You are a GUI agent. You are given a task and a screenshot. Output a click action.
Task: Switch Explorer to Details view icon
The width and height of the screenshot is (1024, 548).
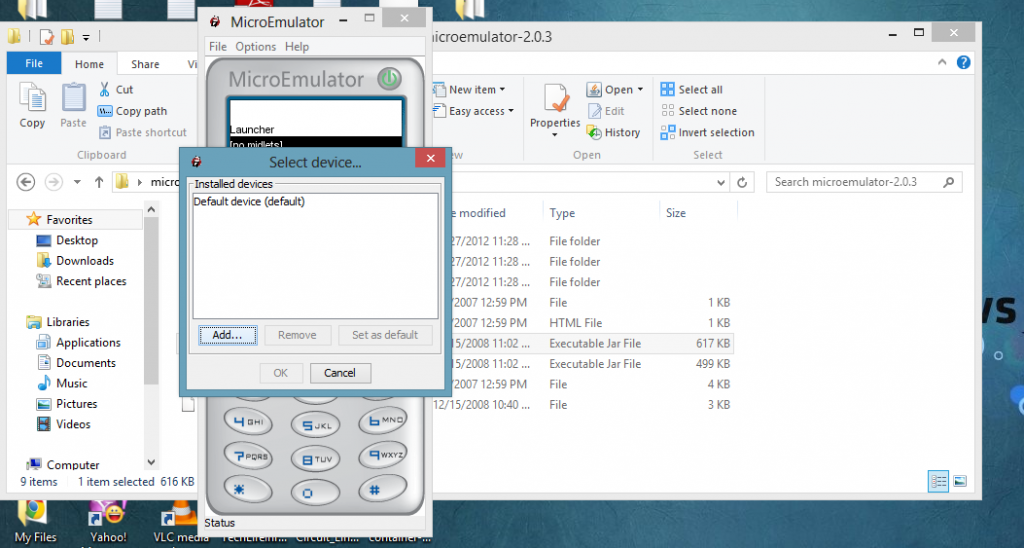coord(938,482)
